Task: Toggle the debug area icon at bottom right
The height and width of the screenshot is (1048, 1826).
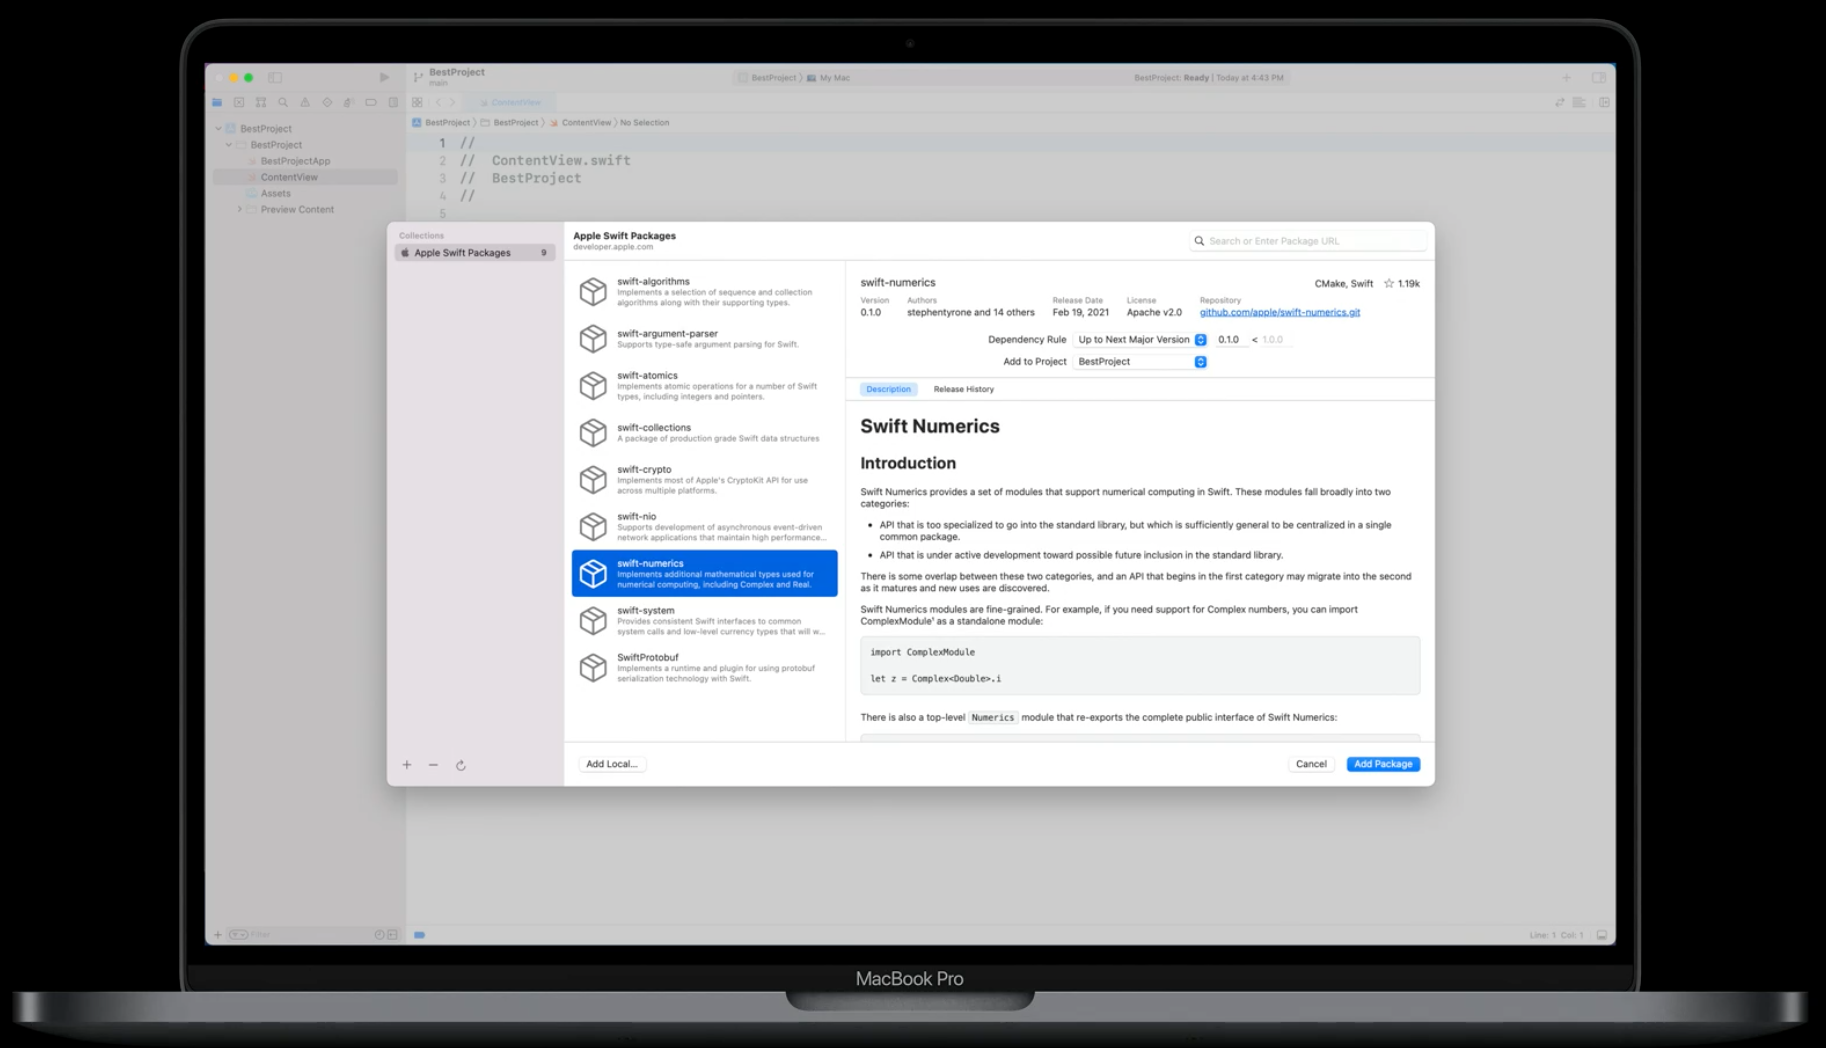Action: 1602,935
